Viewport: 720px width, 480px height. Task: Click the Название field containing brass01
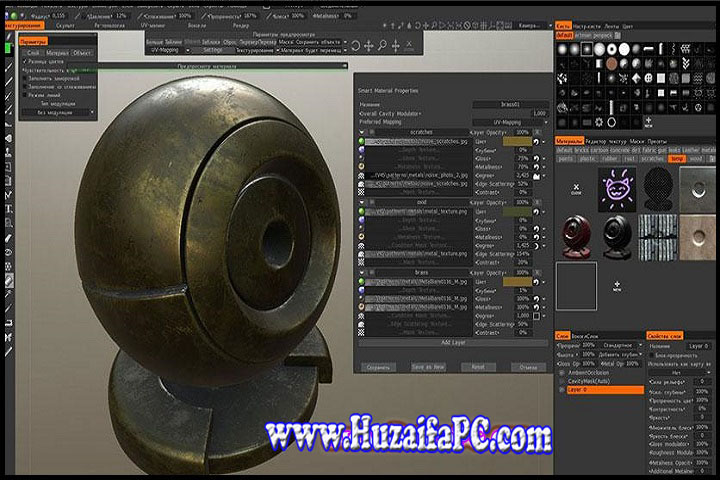pyautogui.click(x=511, y=105)
